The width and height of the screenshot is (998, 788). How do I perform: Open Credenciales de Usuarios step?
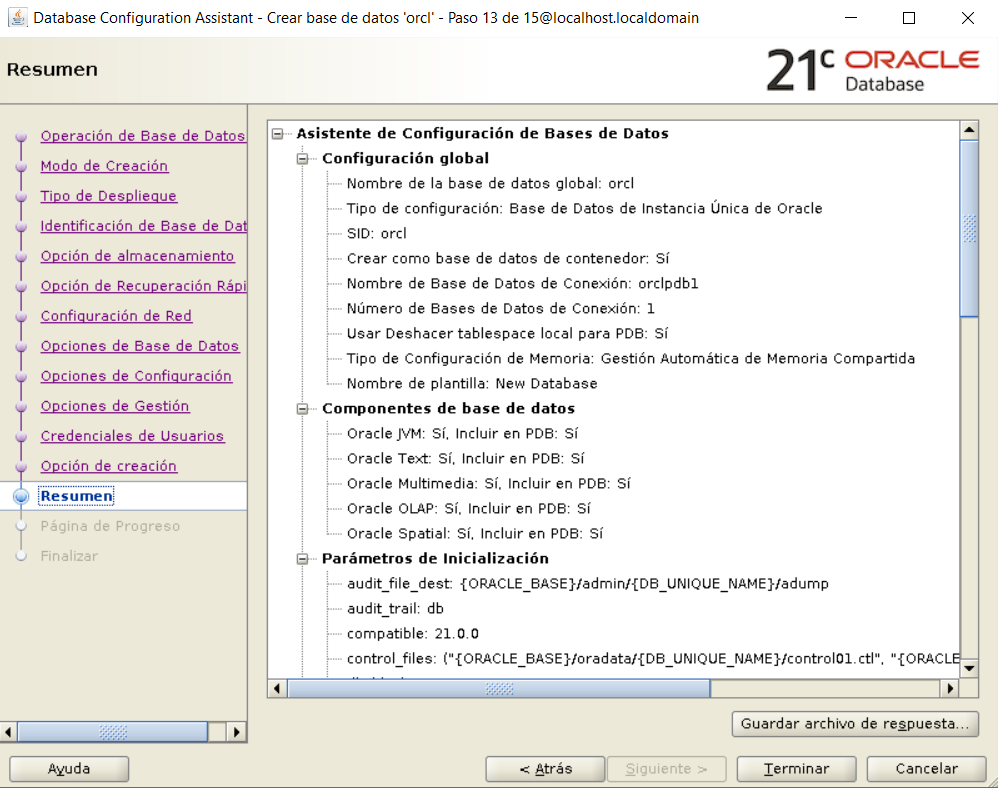point(132,435)
